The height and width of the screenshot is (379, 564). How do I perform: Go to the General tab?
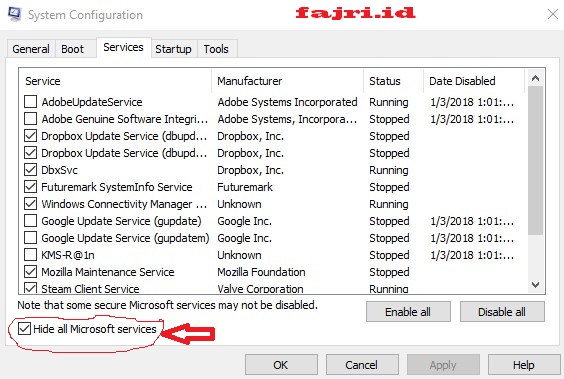tap(31, 49)
